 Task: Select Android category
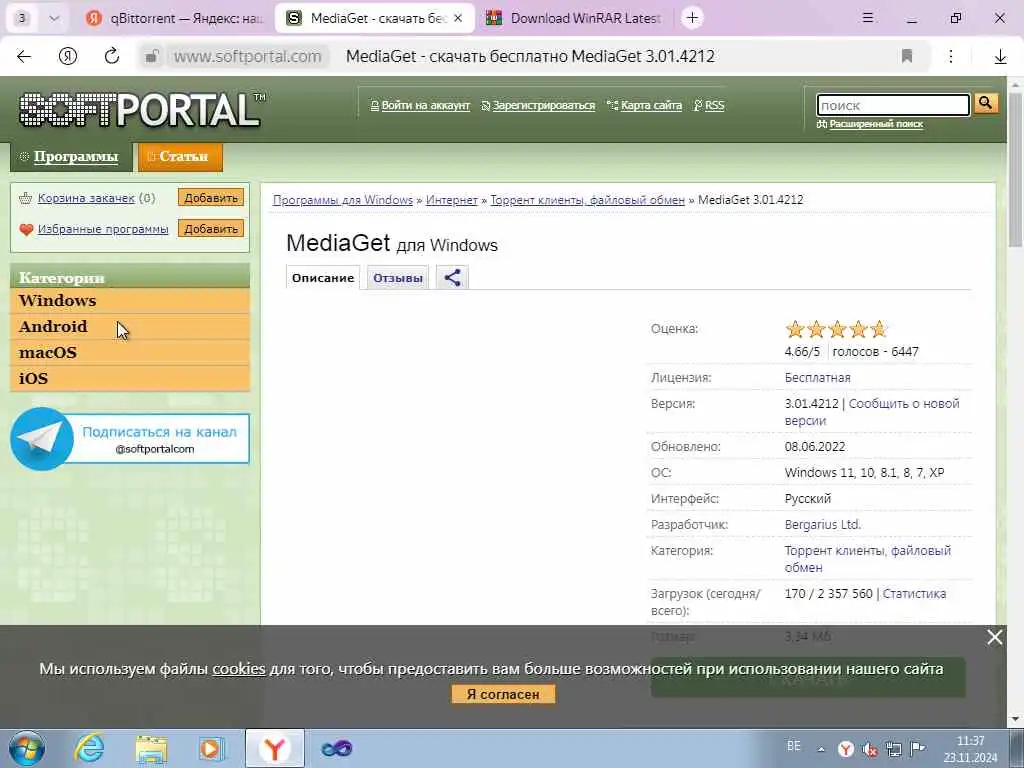(130, 327)
